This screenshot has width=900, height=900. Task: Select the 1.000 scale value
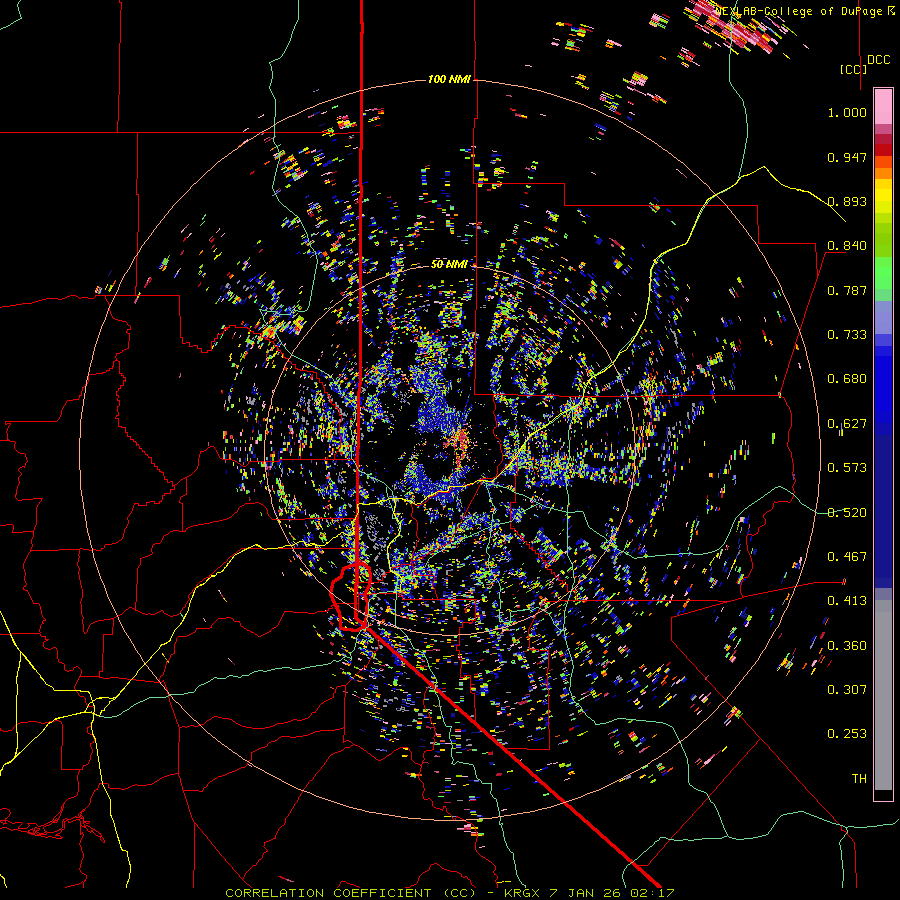click(x=847, y=112)
